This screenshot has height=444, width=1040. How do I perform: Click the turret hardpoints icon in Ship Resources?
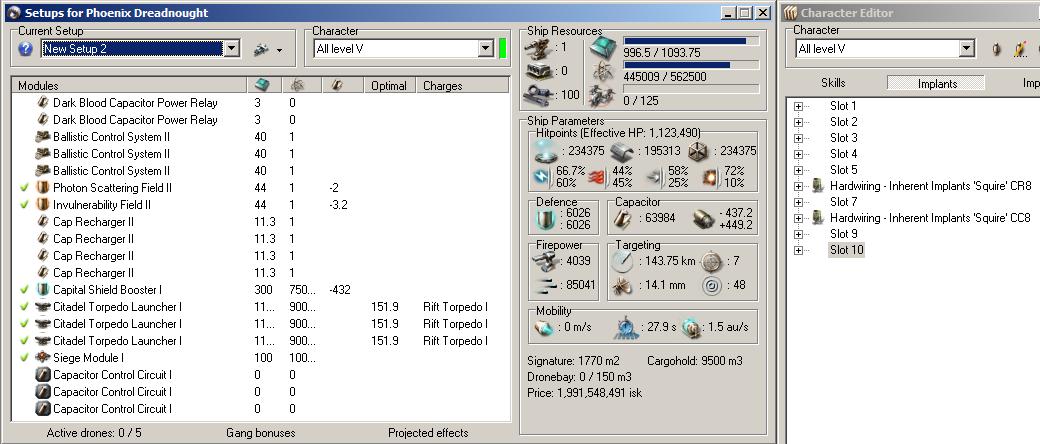(x=537, y=47)
